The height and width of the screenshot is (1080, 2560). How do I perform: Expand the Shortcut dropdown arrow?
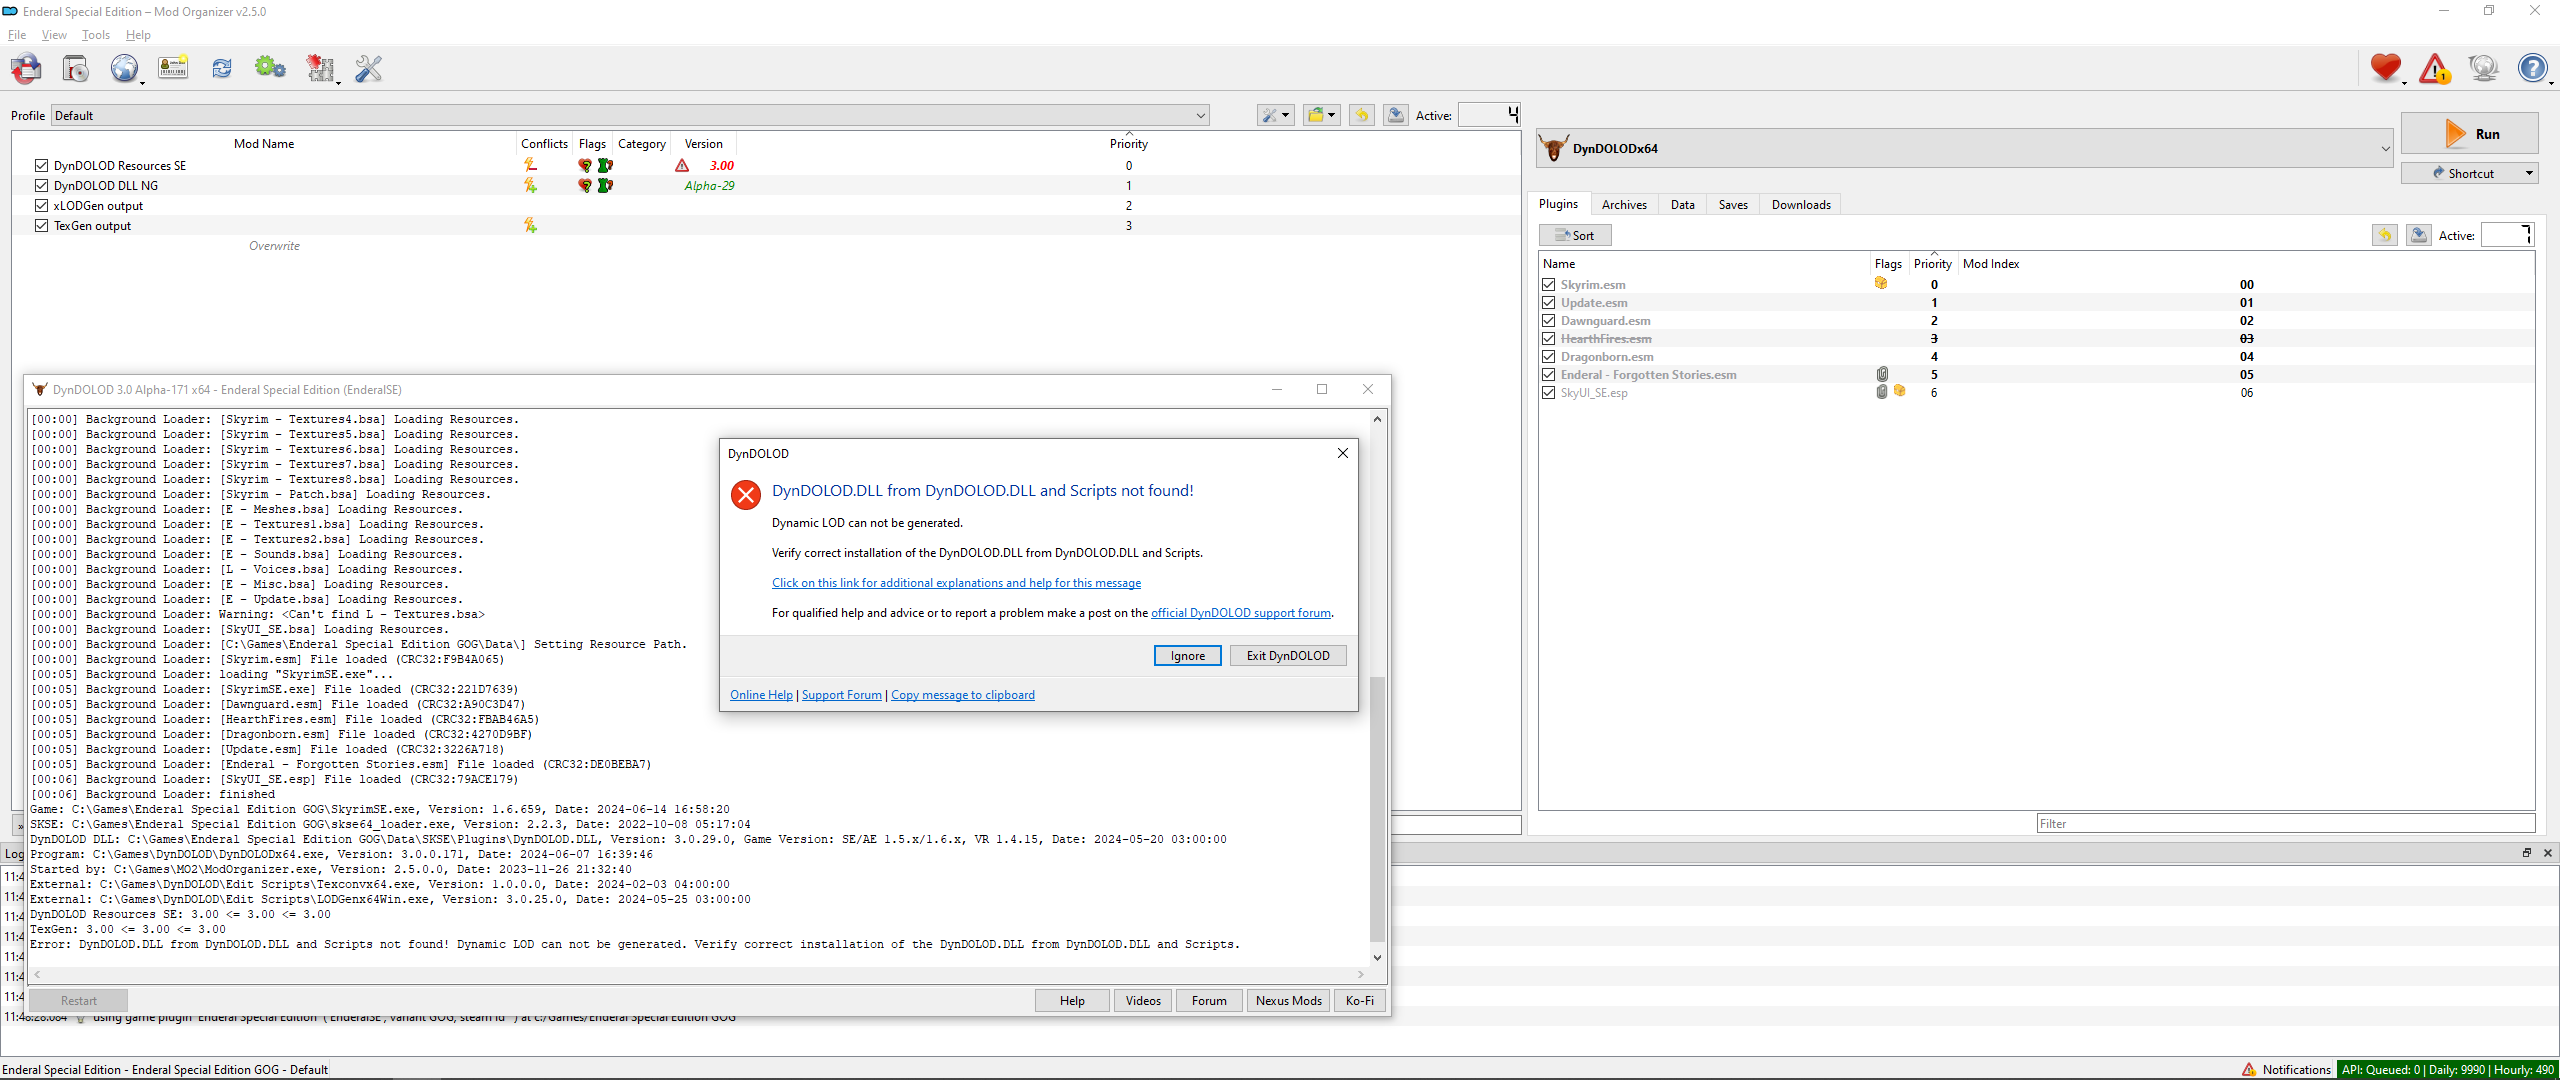2529,174
